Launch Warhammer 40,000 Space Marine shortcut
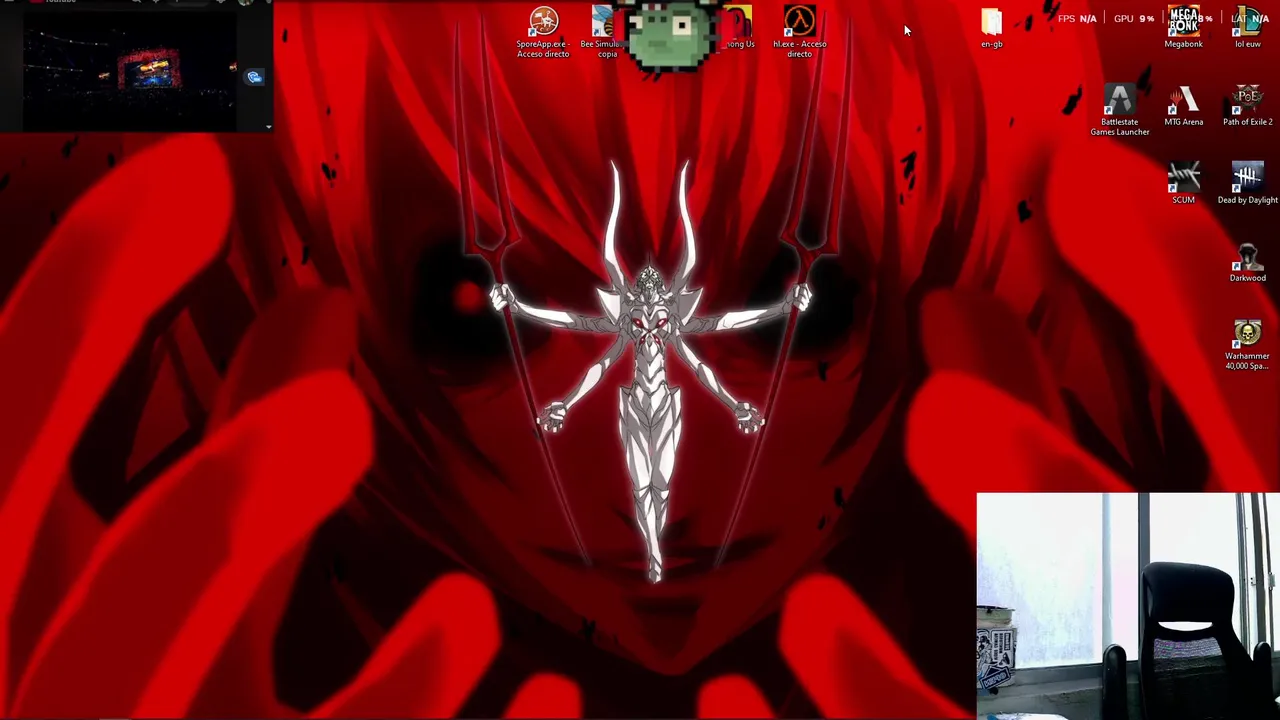Image resolution: width=1280 pixels, height=720 pixels. (1247, 345)
